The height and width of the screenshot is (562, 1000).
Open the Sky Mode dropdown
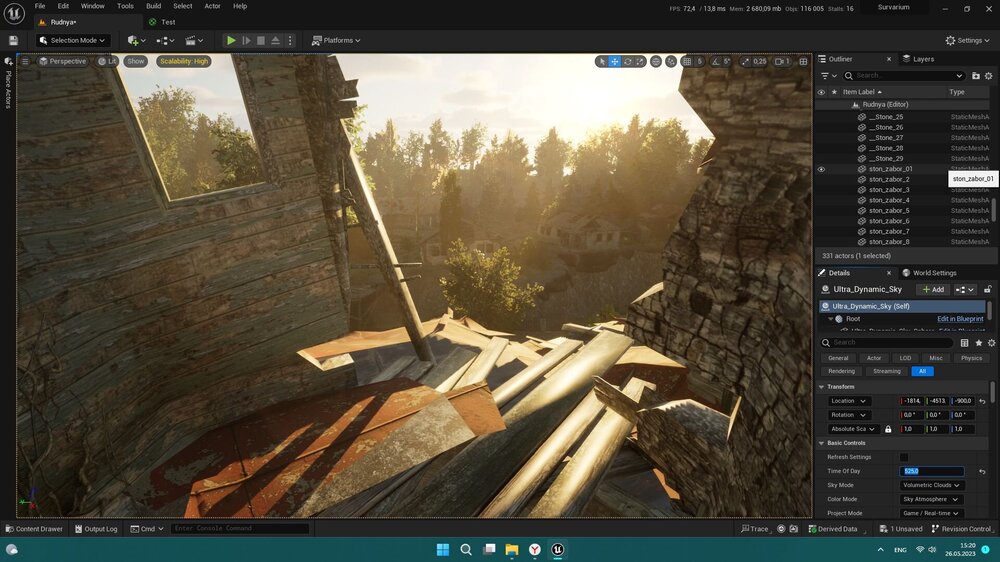point(931,485)
